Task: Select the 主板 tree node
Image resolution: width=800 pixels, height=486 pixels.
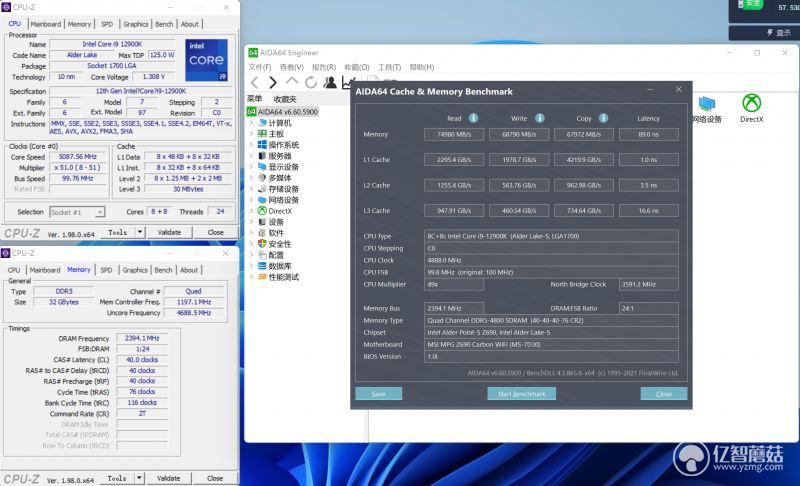Action: point(276,134)
